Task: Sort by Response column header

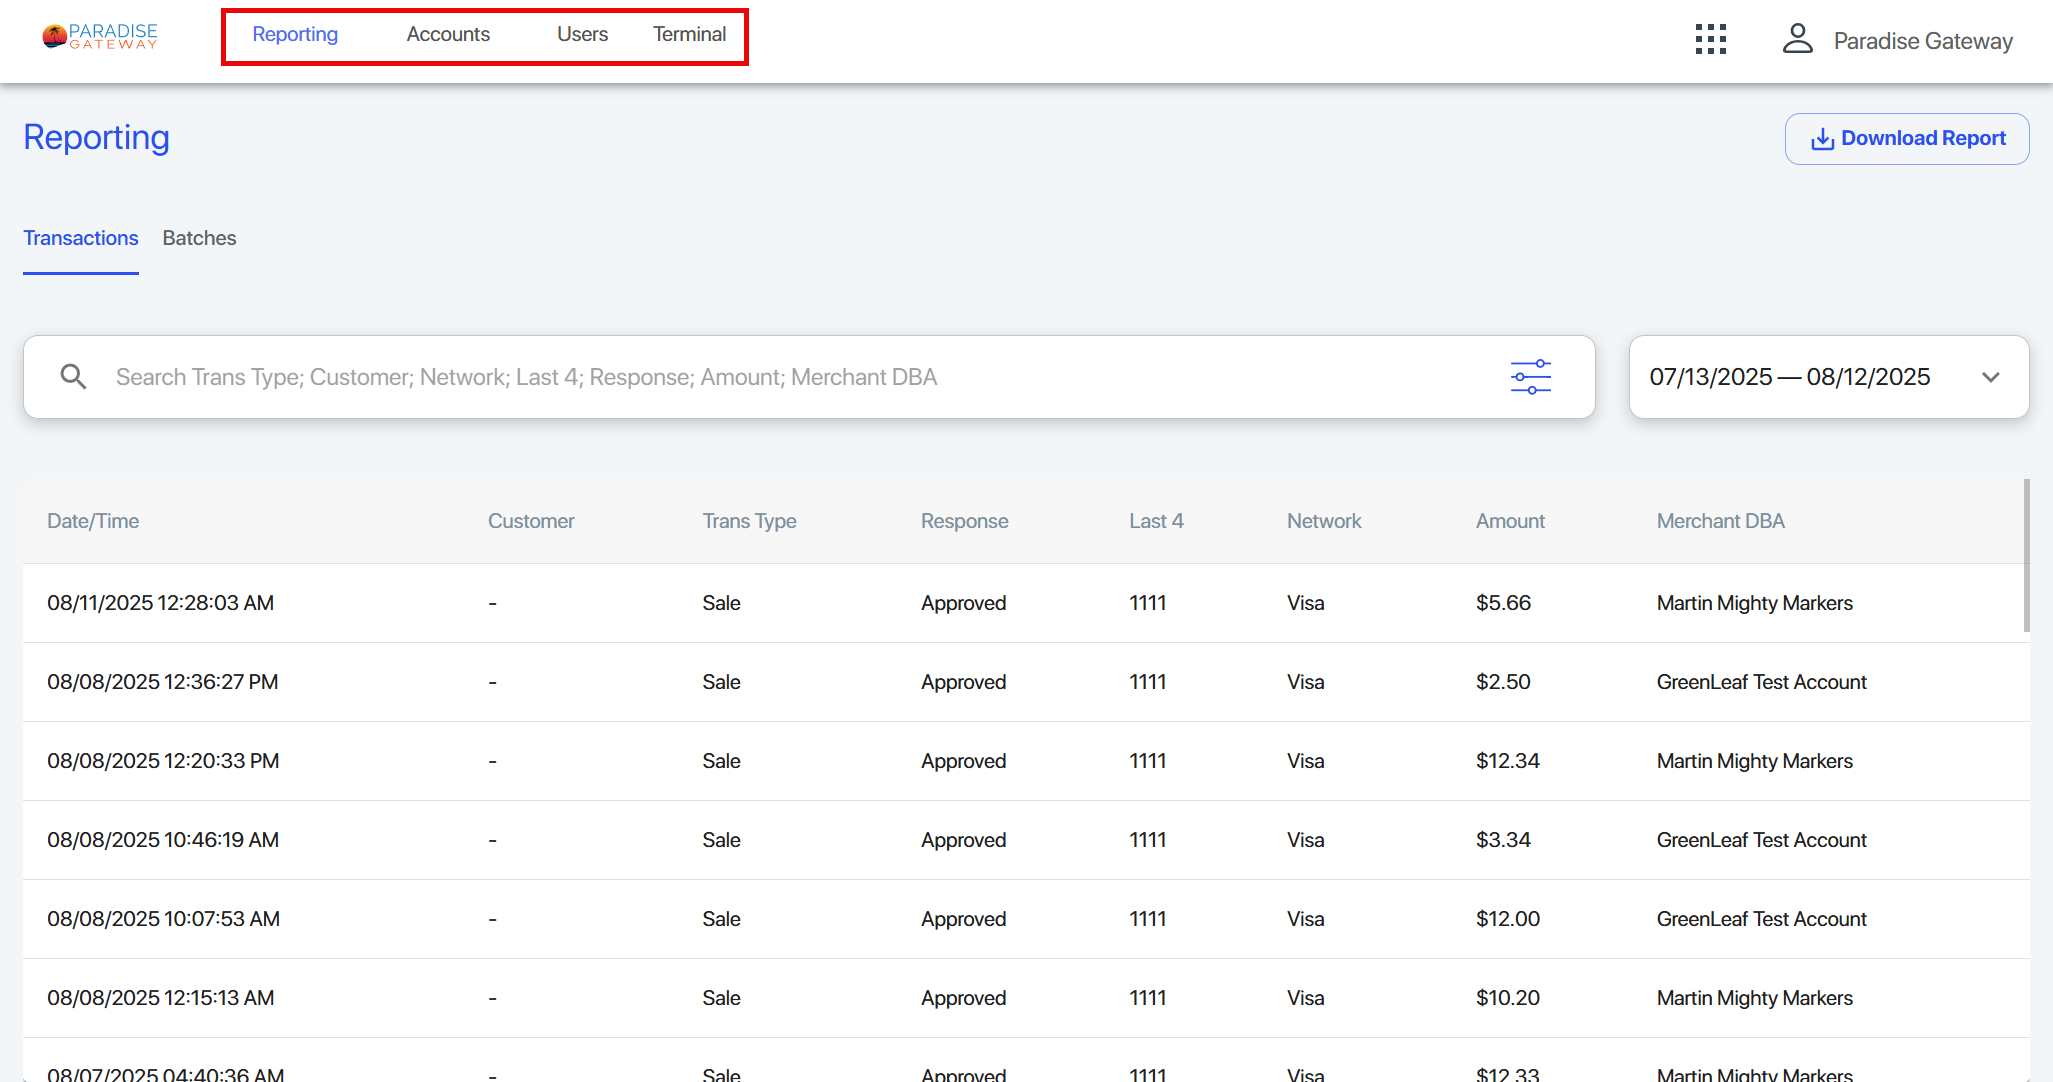Action: pyautogui.click(x=964, y=521)
